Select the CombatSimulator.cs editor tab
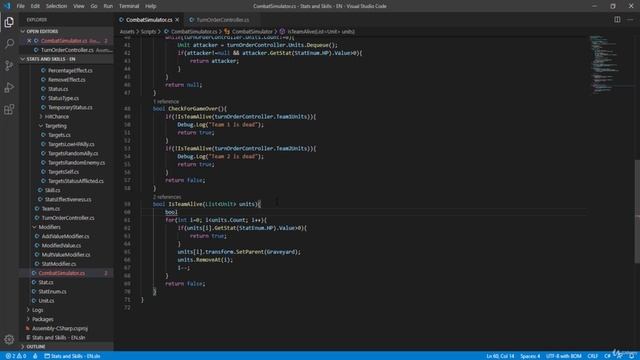Image resolution: width=640 pixels, height=360 pixels. click(149, 20)
